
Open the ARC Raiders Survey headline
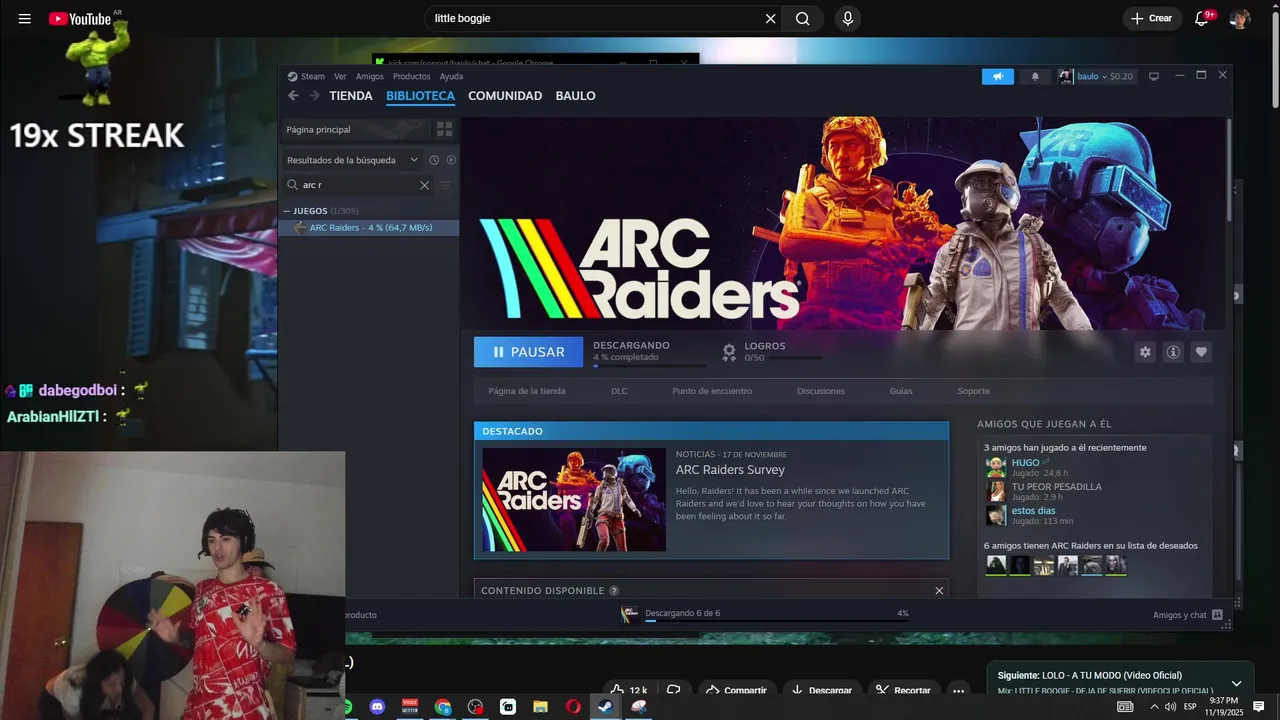730,470
